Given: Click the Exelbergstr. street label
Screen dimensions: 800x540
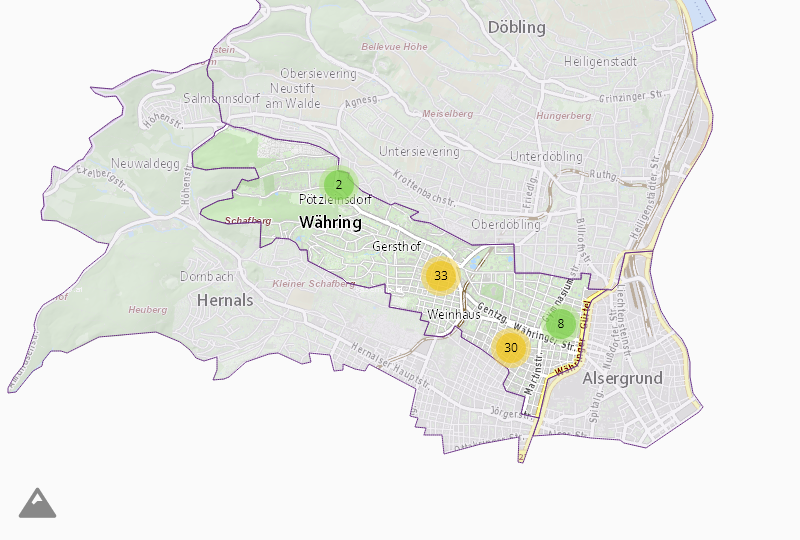Looking at the screenshot, I should (x=102, y=178).
